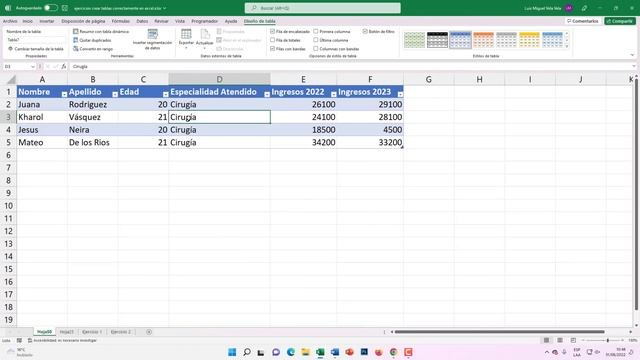
Task: Open Chrome from the taskbar
Action: [x=393, y=352]
